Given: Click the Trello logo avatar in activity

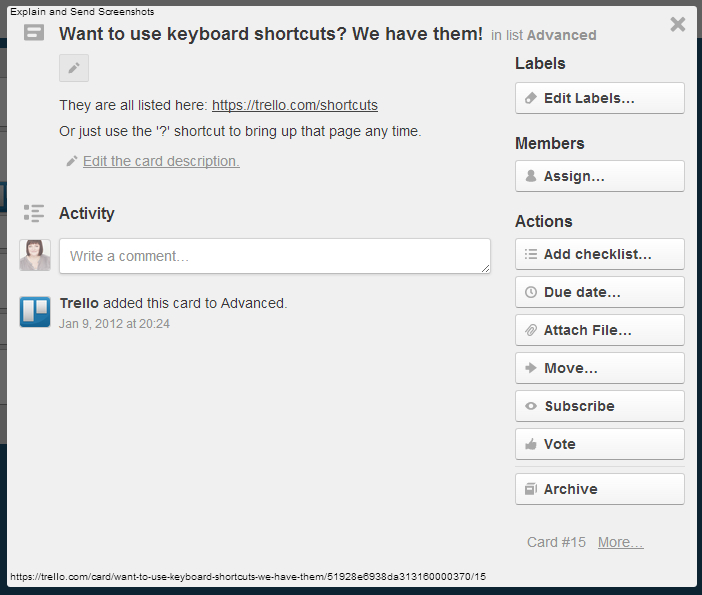Looking at the screenshot, I should 35,312.
